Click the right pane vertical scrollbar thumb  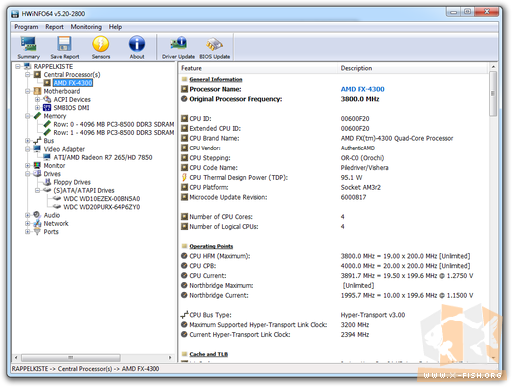click(x=493, y=94)
